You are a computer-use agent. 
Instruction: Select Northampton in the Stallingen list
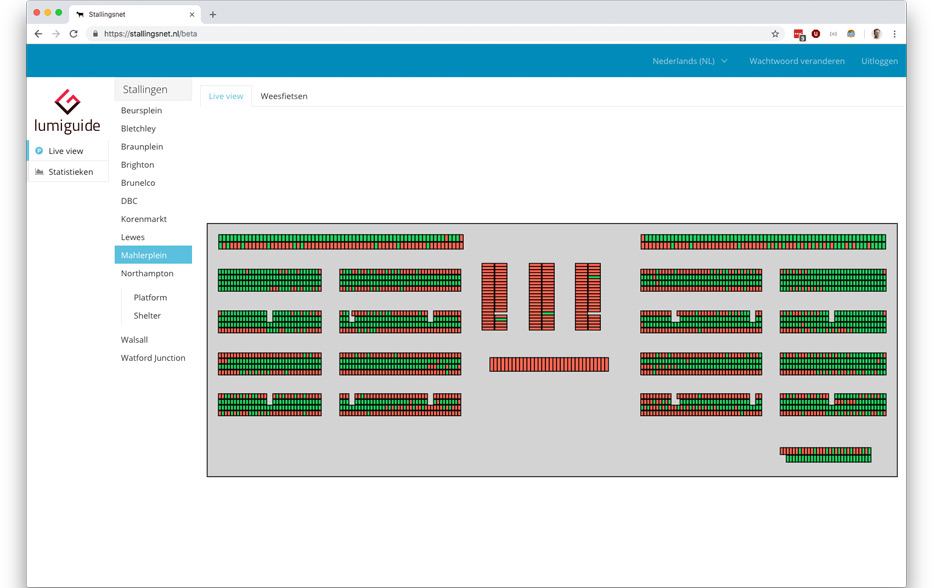click(x=147, y=273)
